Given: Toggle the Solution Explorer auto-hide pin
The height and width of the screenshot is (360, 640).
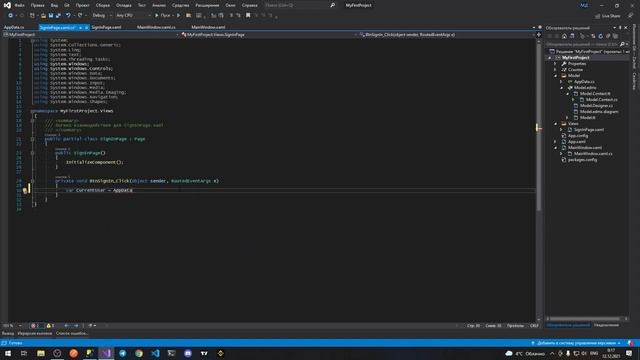Looking at the screenshot, I should pos(620,28).
